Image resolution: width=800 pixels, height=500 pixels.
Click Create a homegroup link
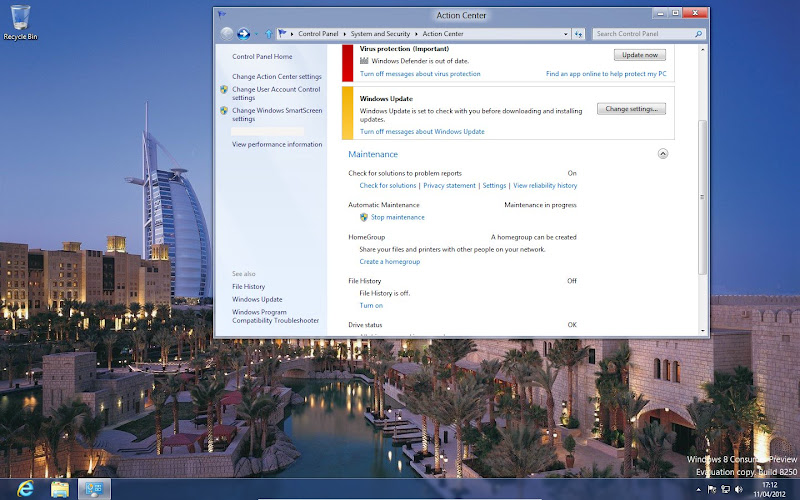[390, 262]
